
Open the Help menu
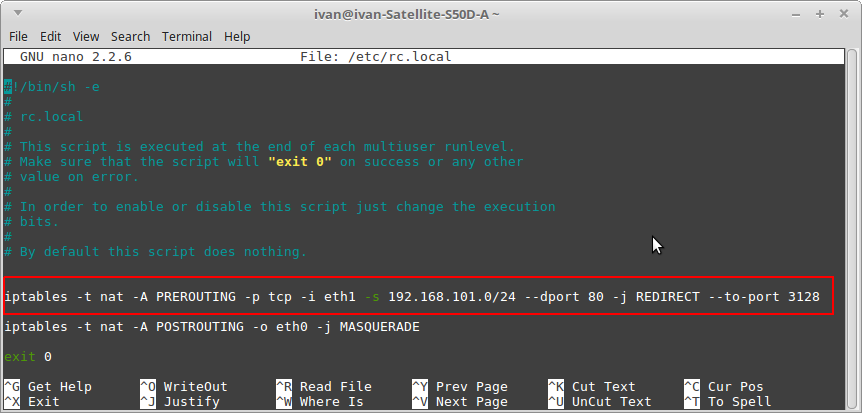237,37
